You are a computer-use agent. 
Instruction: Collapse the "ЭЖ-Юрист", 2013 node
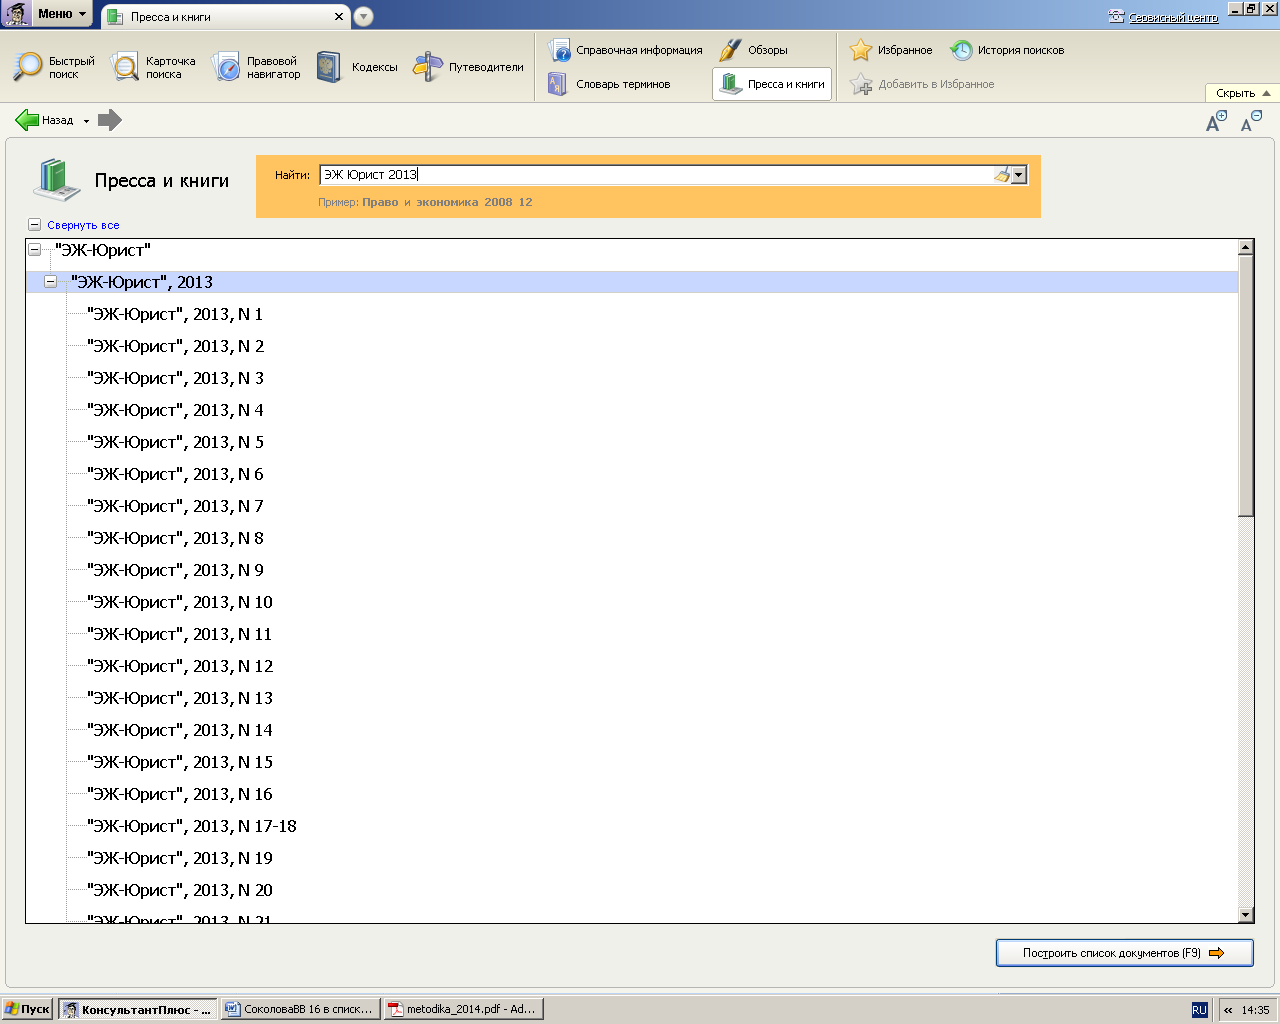pyautogui.click(x=50, y=282)
